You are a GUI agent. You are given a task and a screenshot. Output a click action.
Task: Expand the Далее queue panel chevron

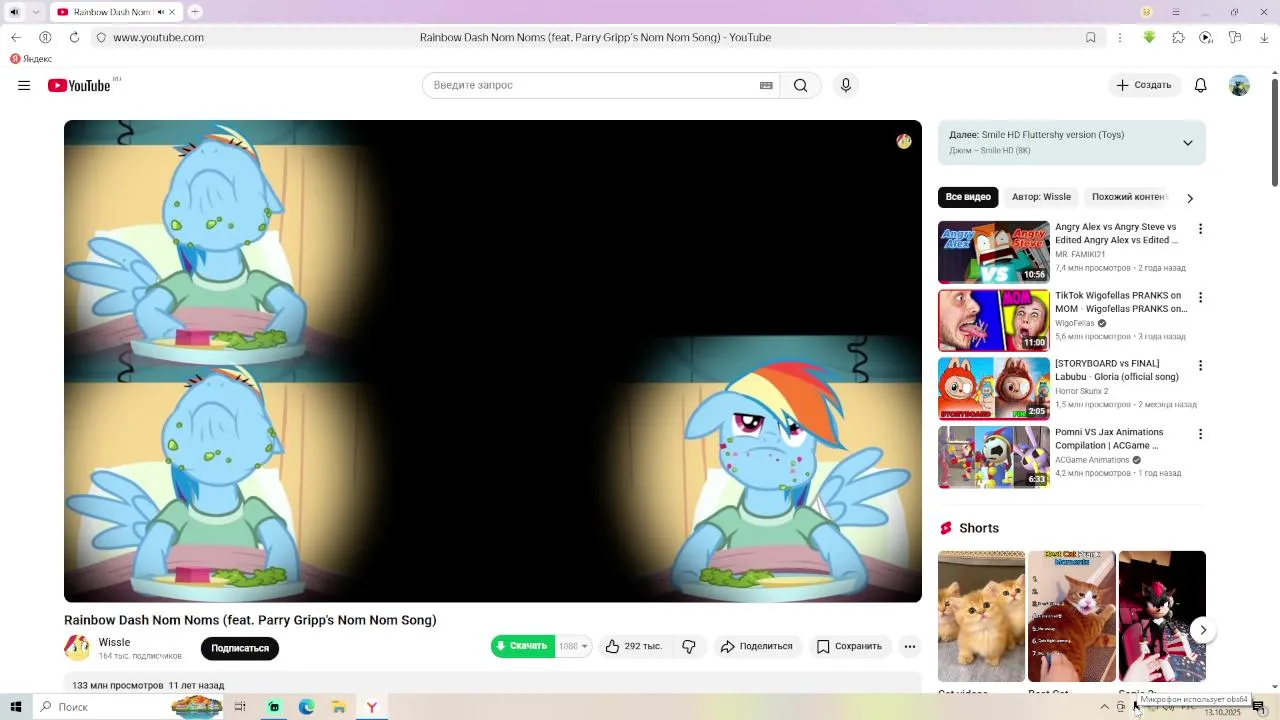click(1188, 143)
